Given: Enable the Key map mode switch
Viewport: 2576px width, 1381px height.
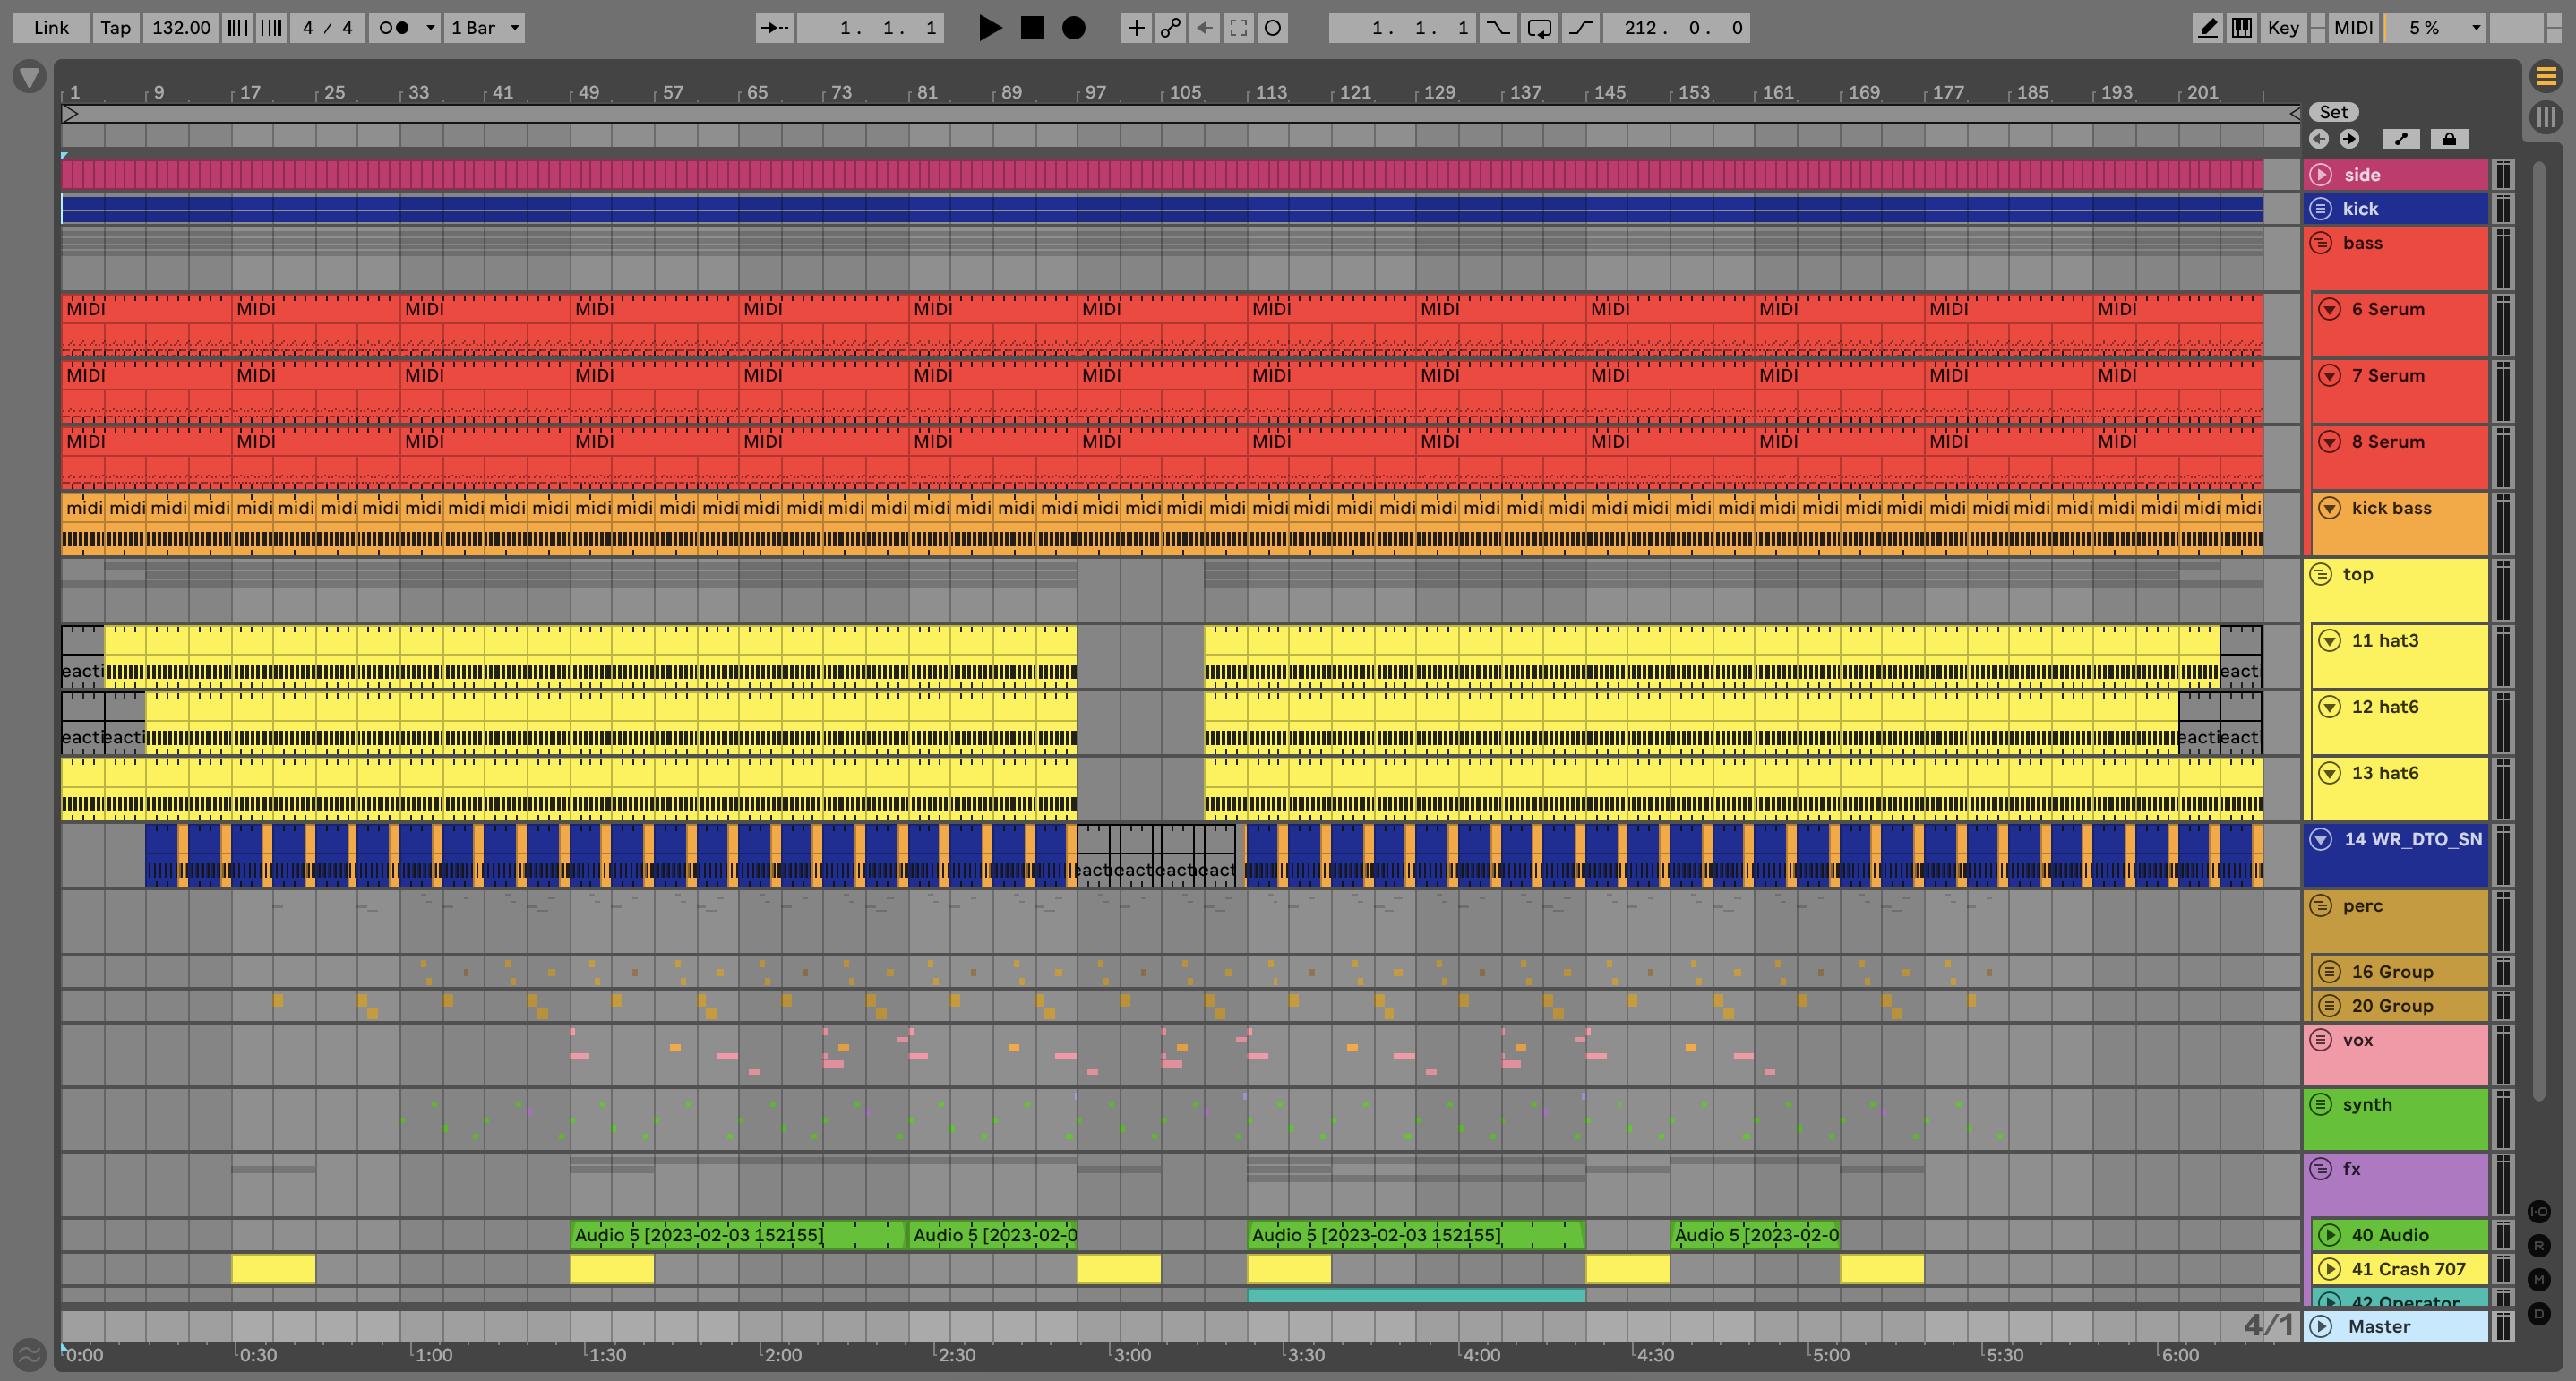Looking at the screenshot, I should (x=2283, y=28).
